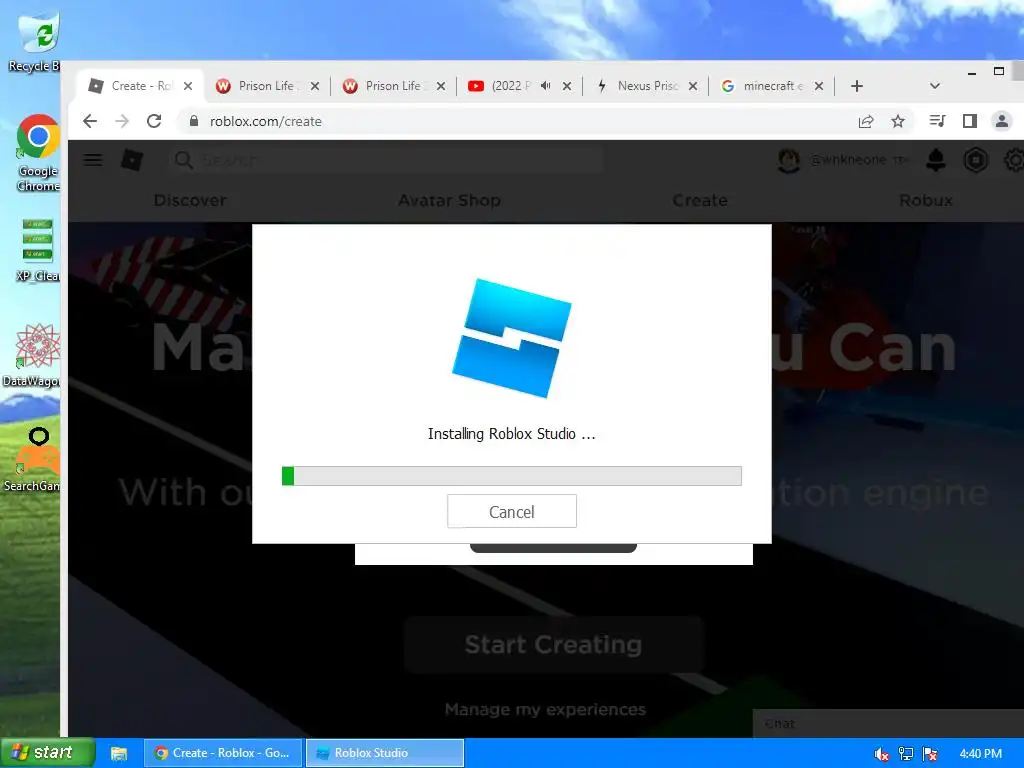This screenshot has height=768, width=1024.
Task: Open Manage my experiences link
Action: 545,709
